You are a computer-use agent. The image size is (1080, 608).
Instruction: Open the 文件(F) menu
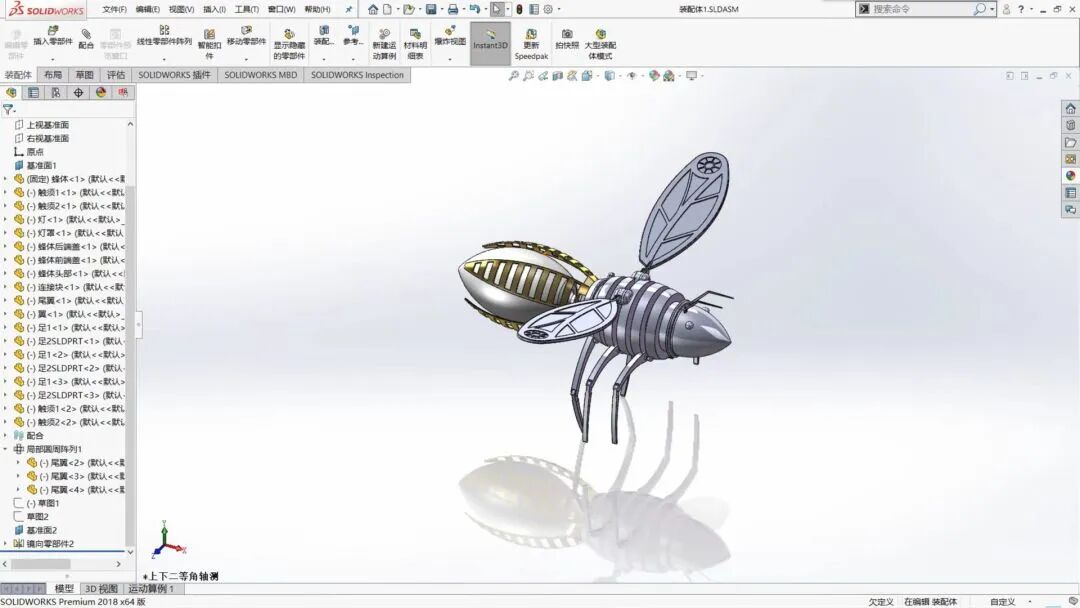(x=114, y=10)
